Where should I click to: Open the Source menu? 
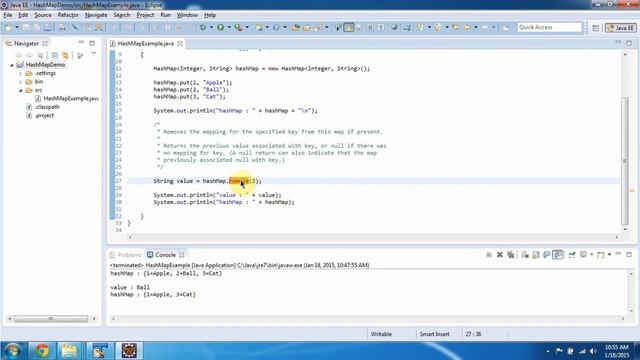pyautogui.click(x=43, y=15)
